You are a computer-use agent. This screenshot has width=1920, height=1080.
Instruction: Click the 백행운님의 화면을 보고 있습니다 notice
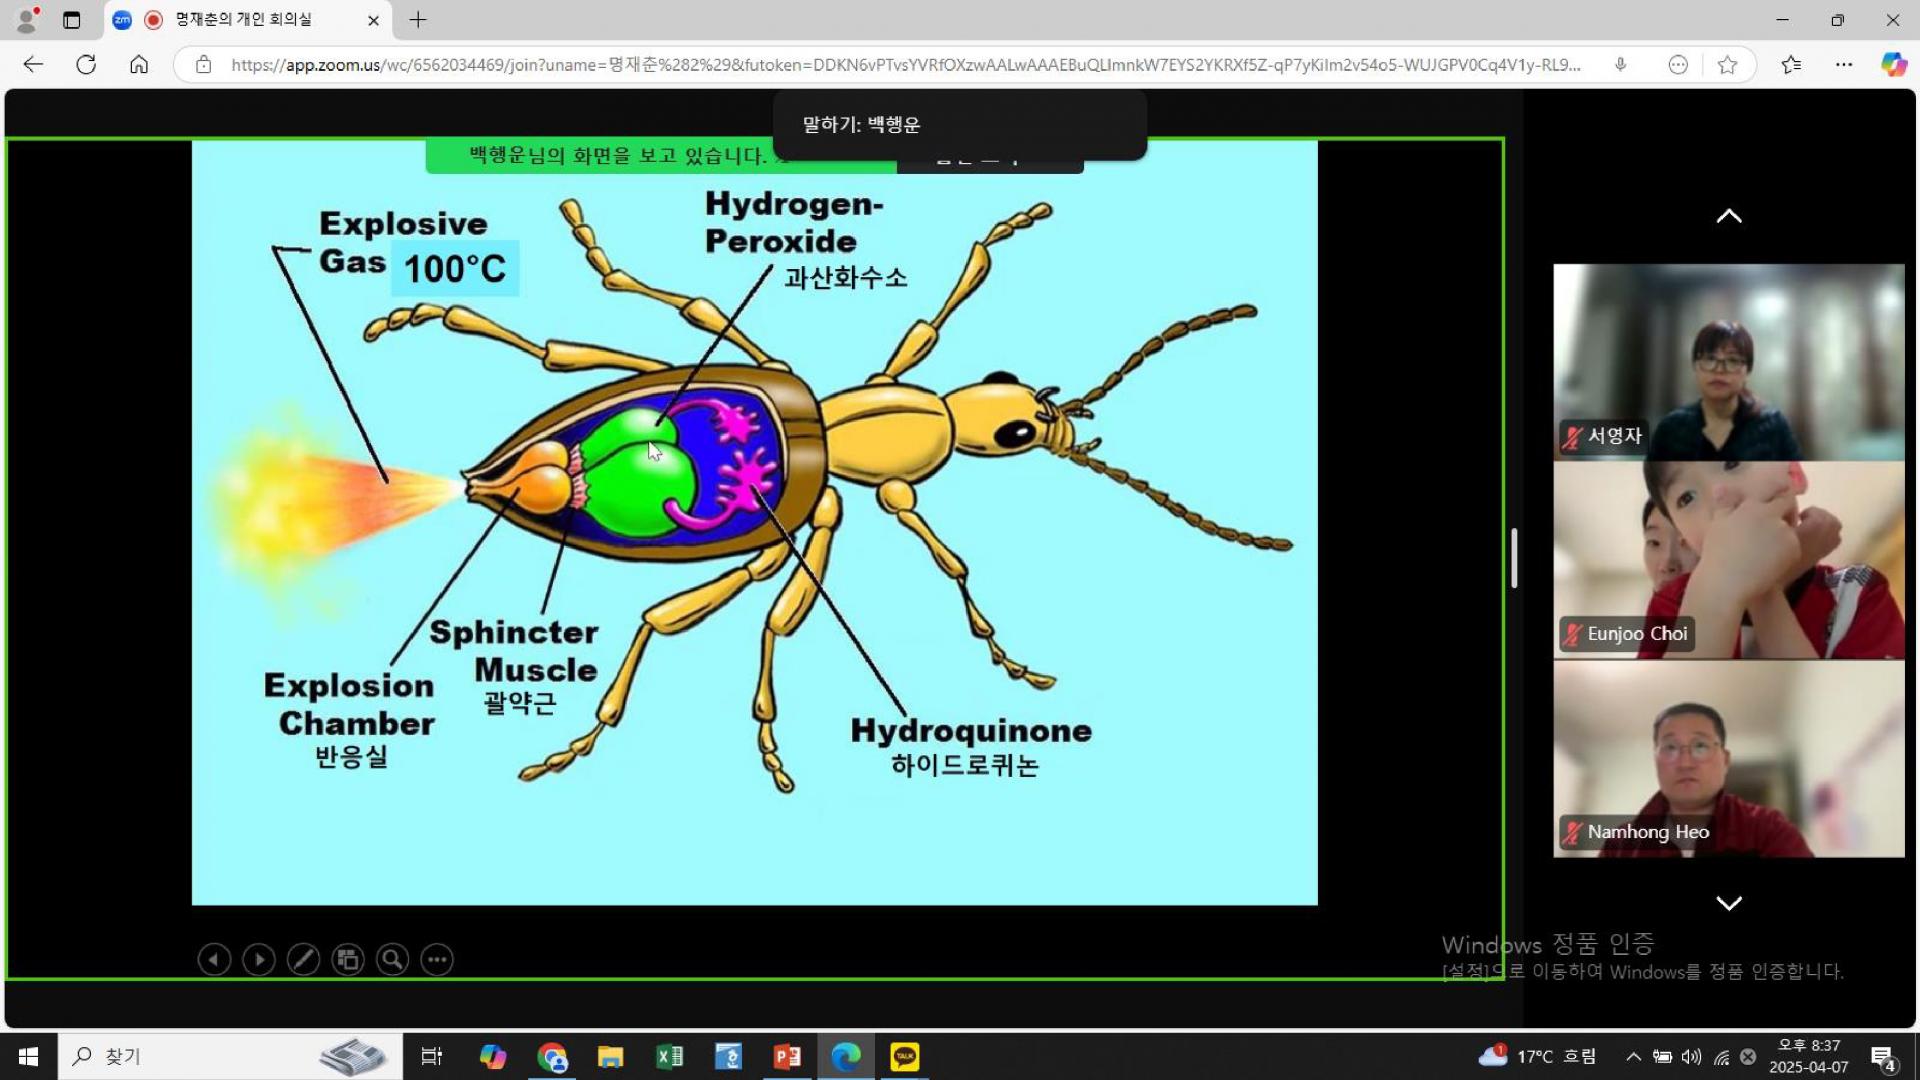click(x=618, y=155)
